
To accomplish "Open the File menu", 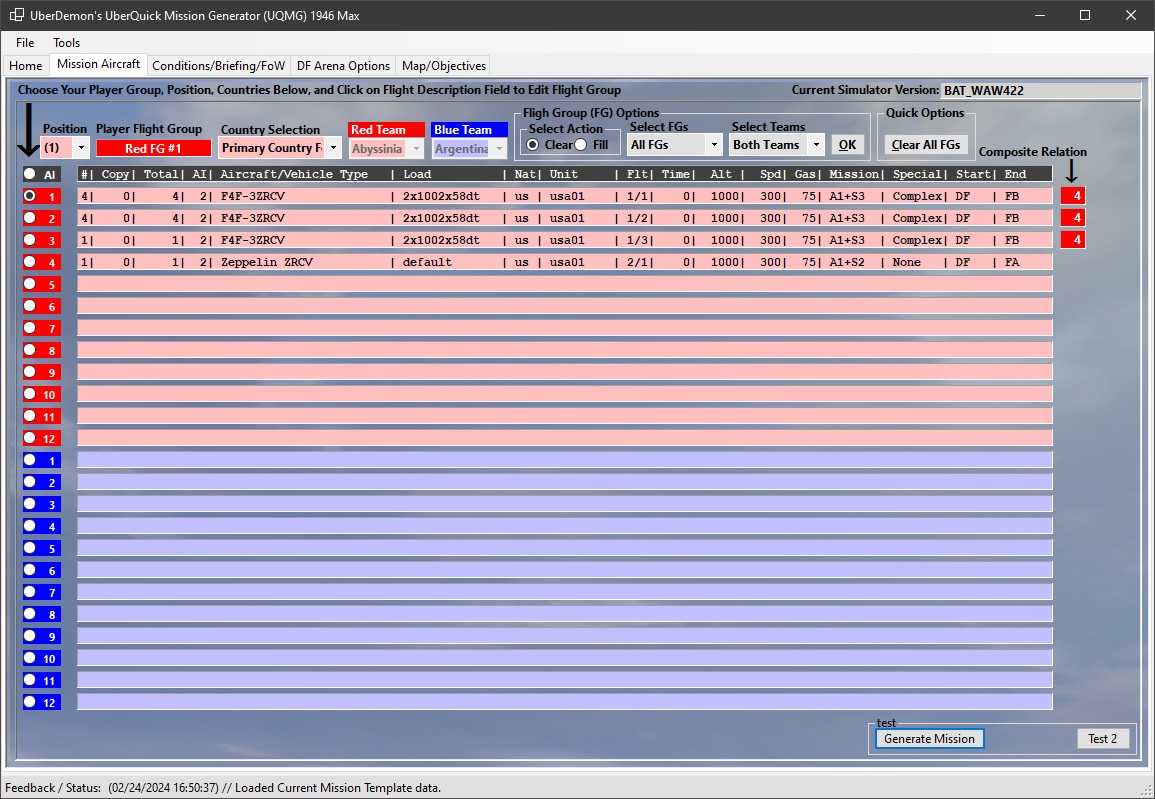I will [25, 43].
